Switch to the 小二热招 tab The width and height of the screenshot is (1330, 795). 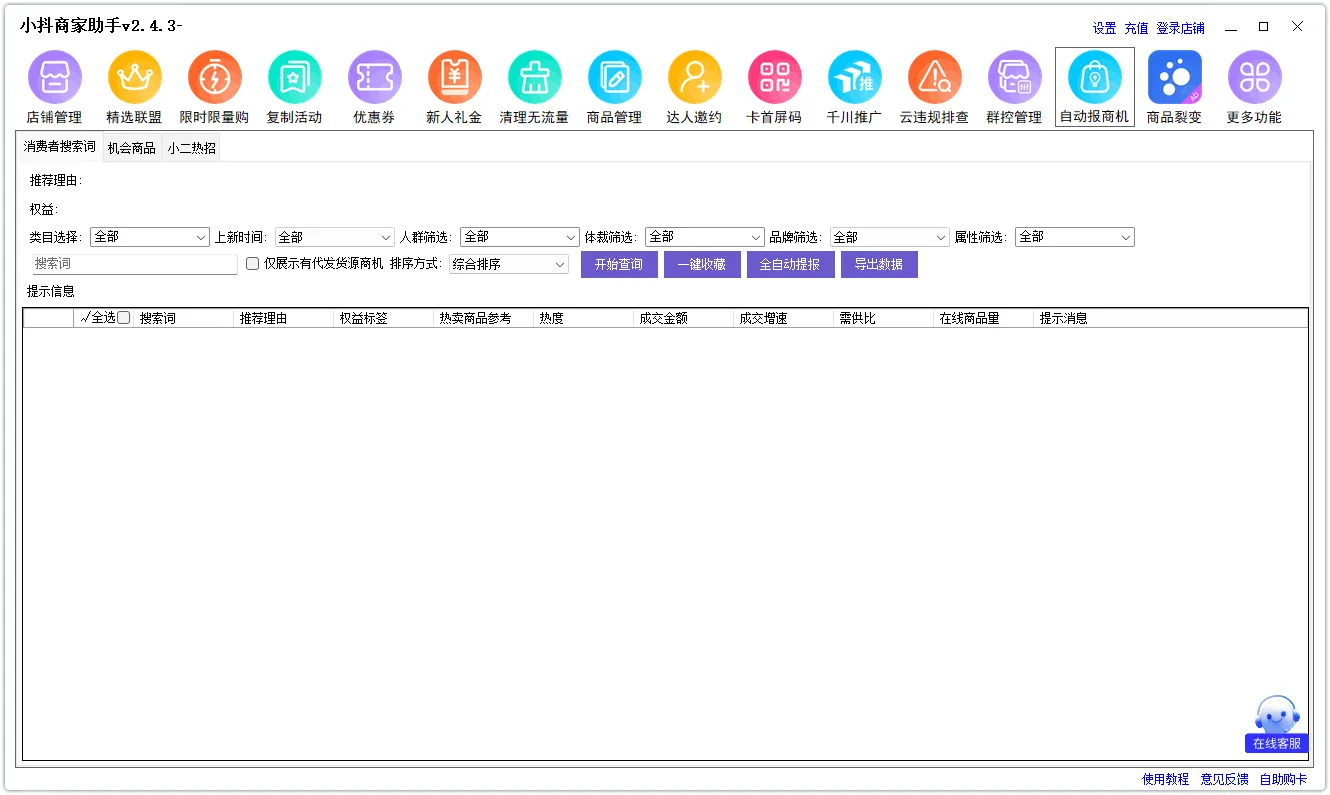coord(192,148)
